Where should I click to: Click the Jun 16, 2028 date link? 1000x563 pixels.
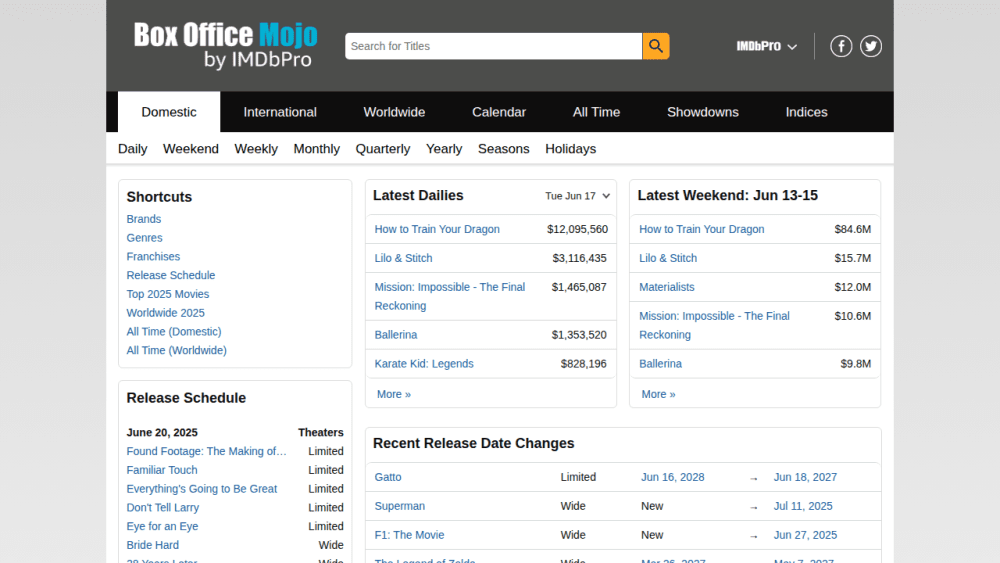(x=673, y=477)
